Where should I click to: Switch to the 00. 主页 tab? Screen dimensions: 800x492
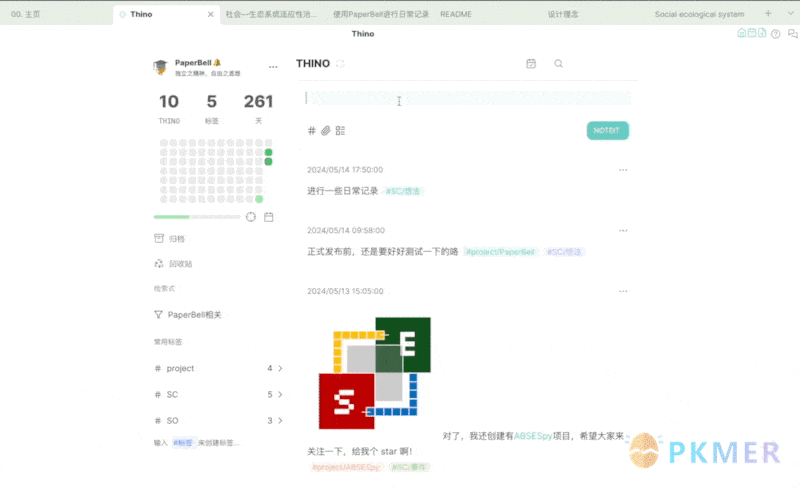point(26,14)
